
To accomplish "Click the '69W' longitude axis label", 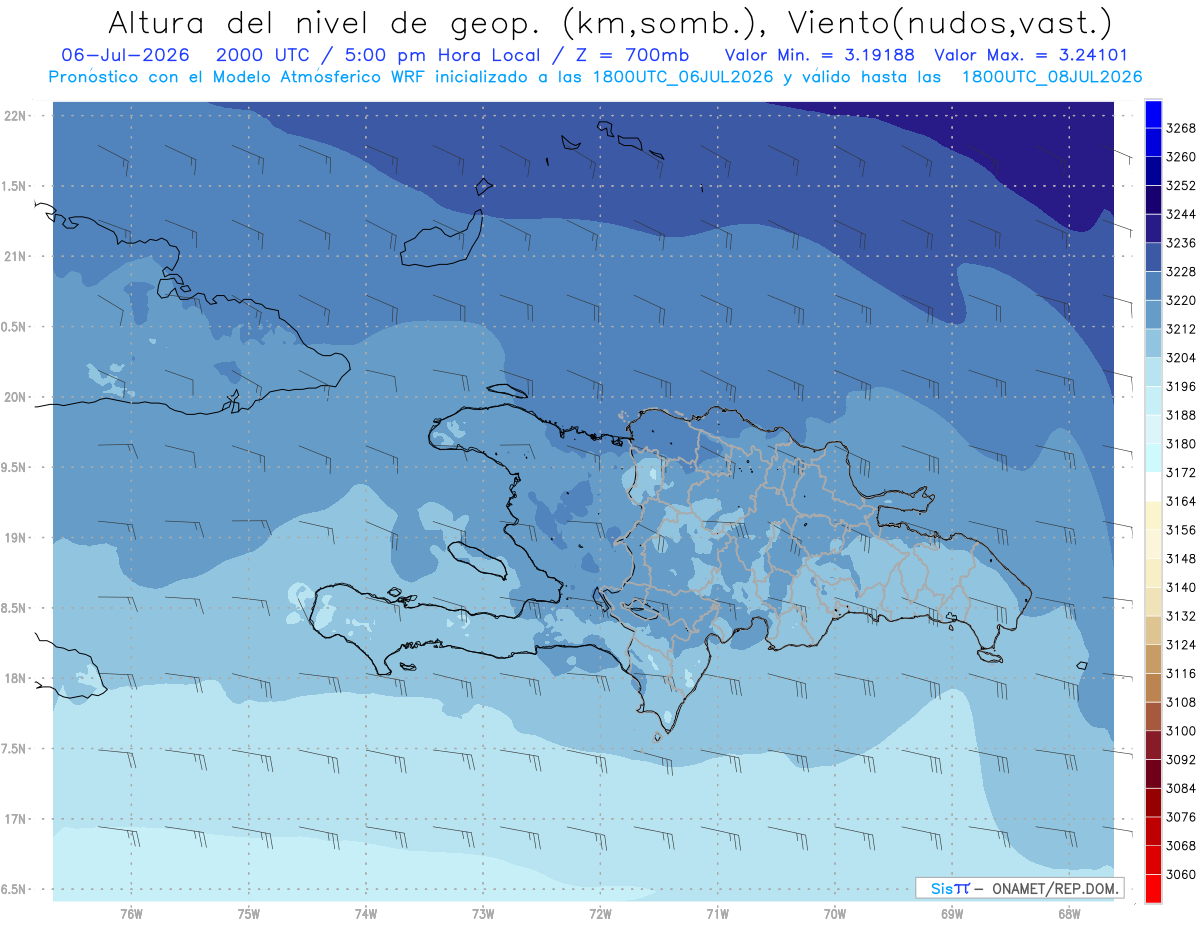I will point(952,913).
